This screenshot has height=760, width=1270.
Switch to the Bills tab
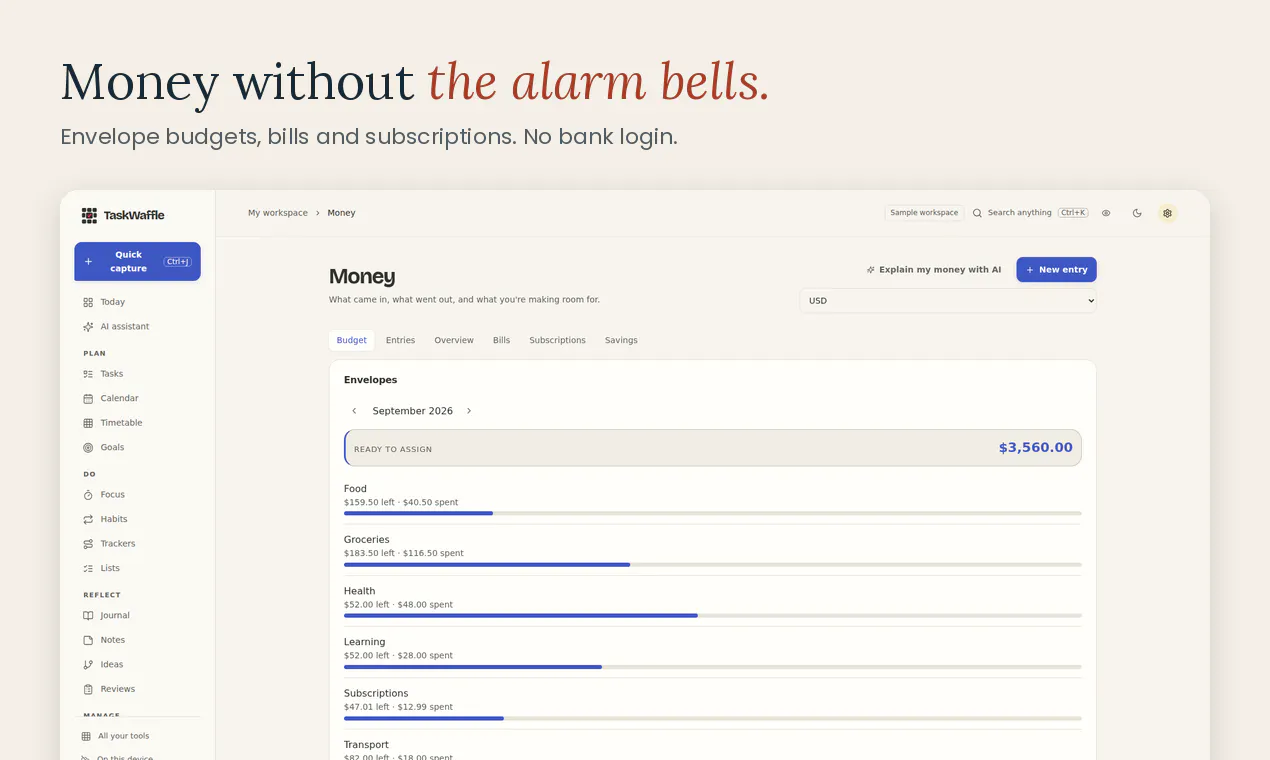tap(501, 340)
